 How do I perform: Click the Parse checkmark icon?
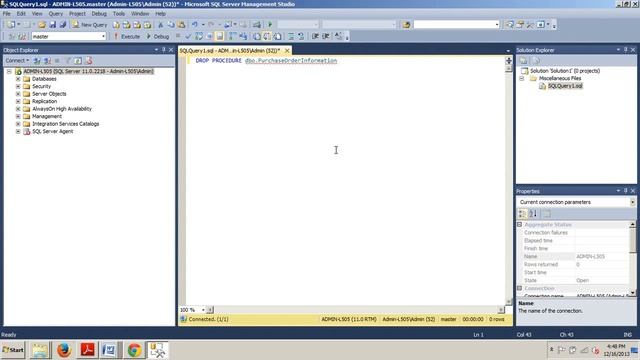(x=188, y=36)
